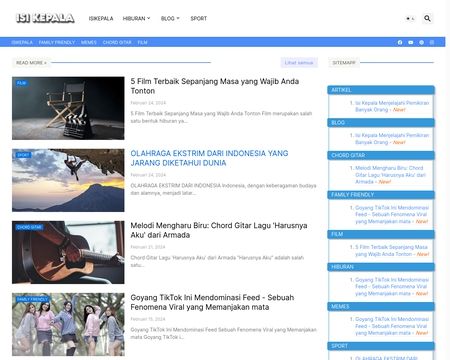Click the ISI KEPALA site logo
Screen dimensions: 450x360
[45, 18]
